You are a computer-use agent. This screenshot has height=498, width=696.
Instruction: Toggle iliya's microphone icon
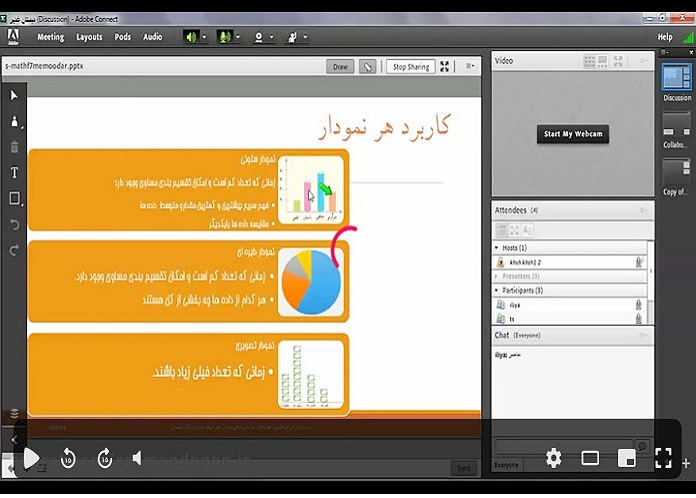click(638, 304)
